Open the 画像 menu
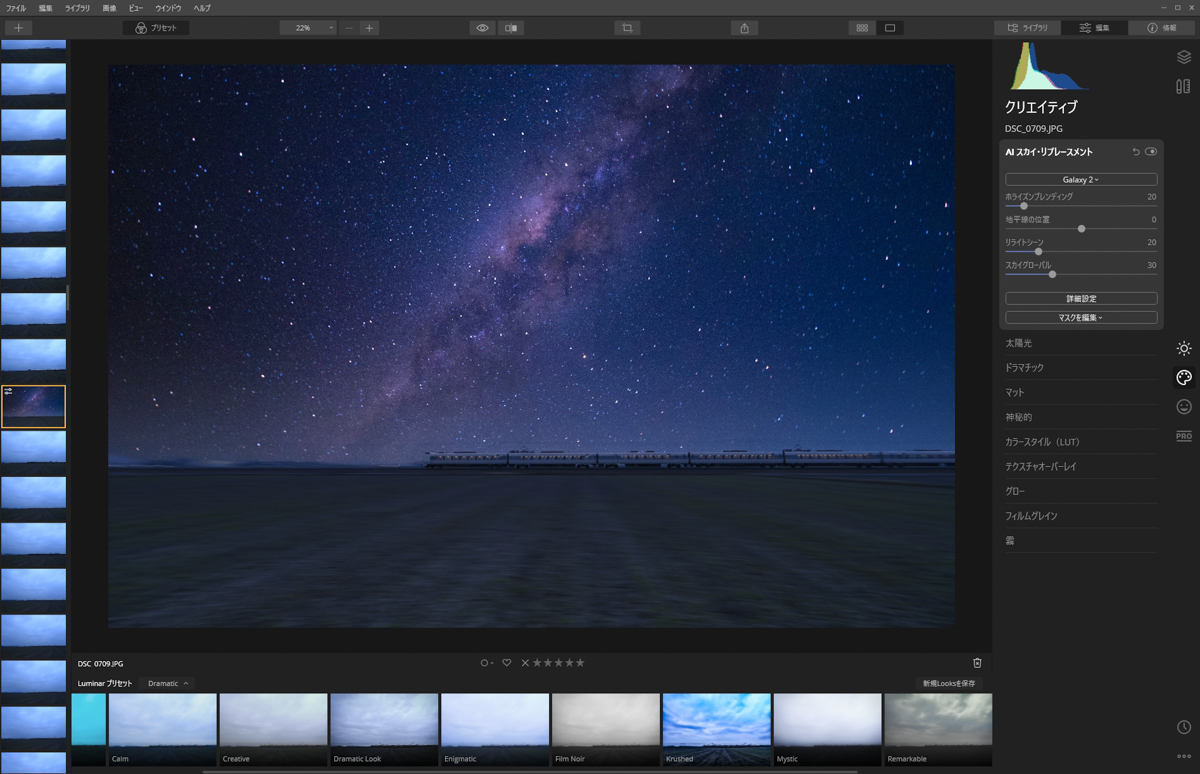 point(109,8)
